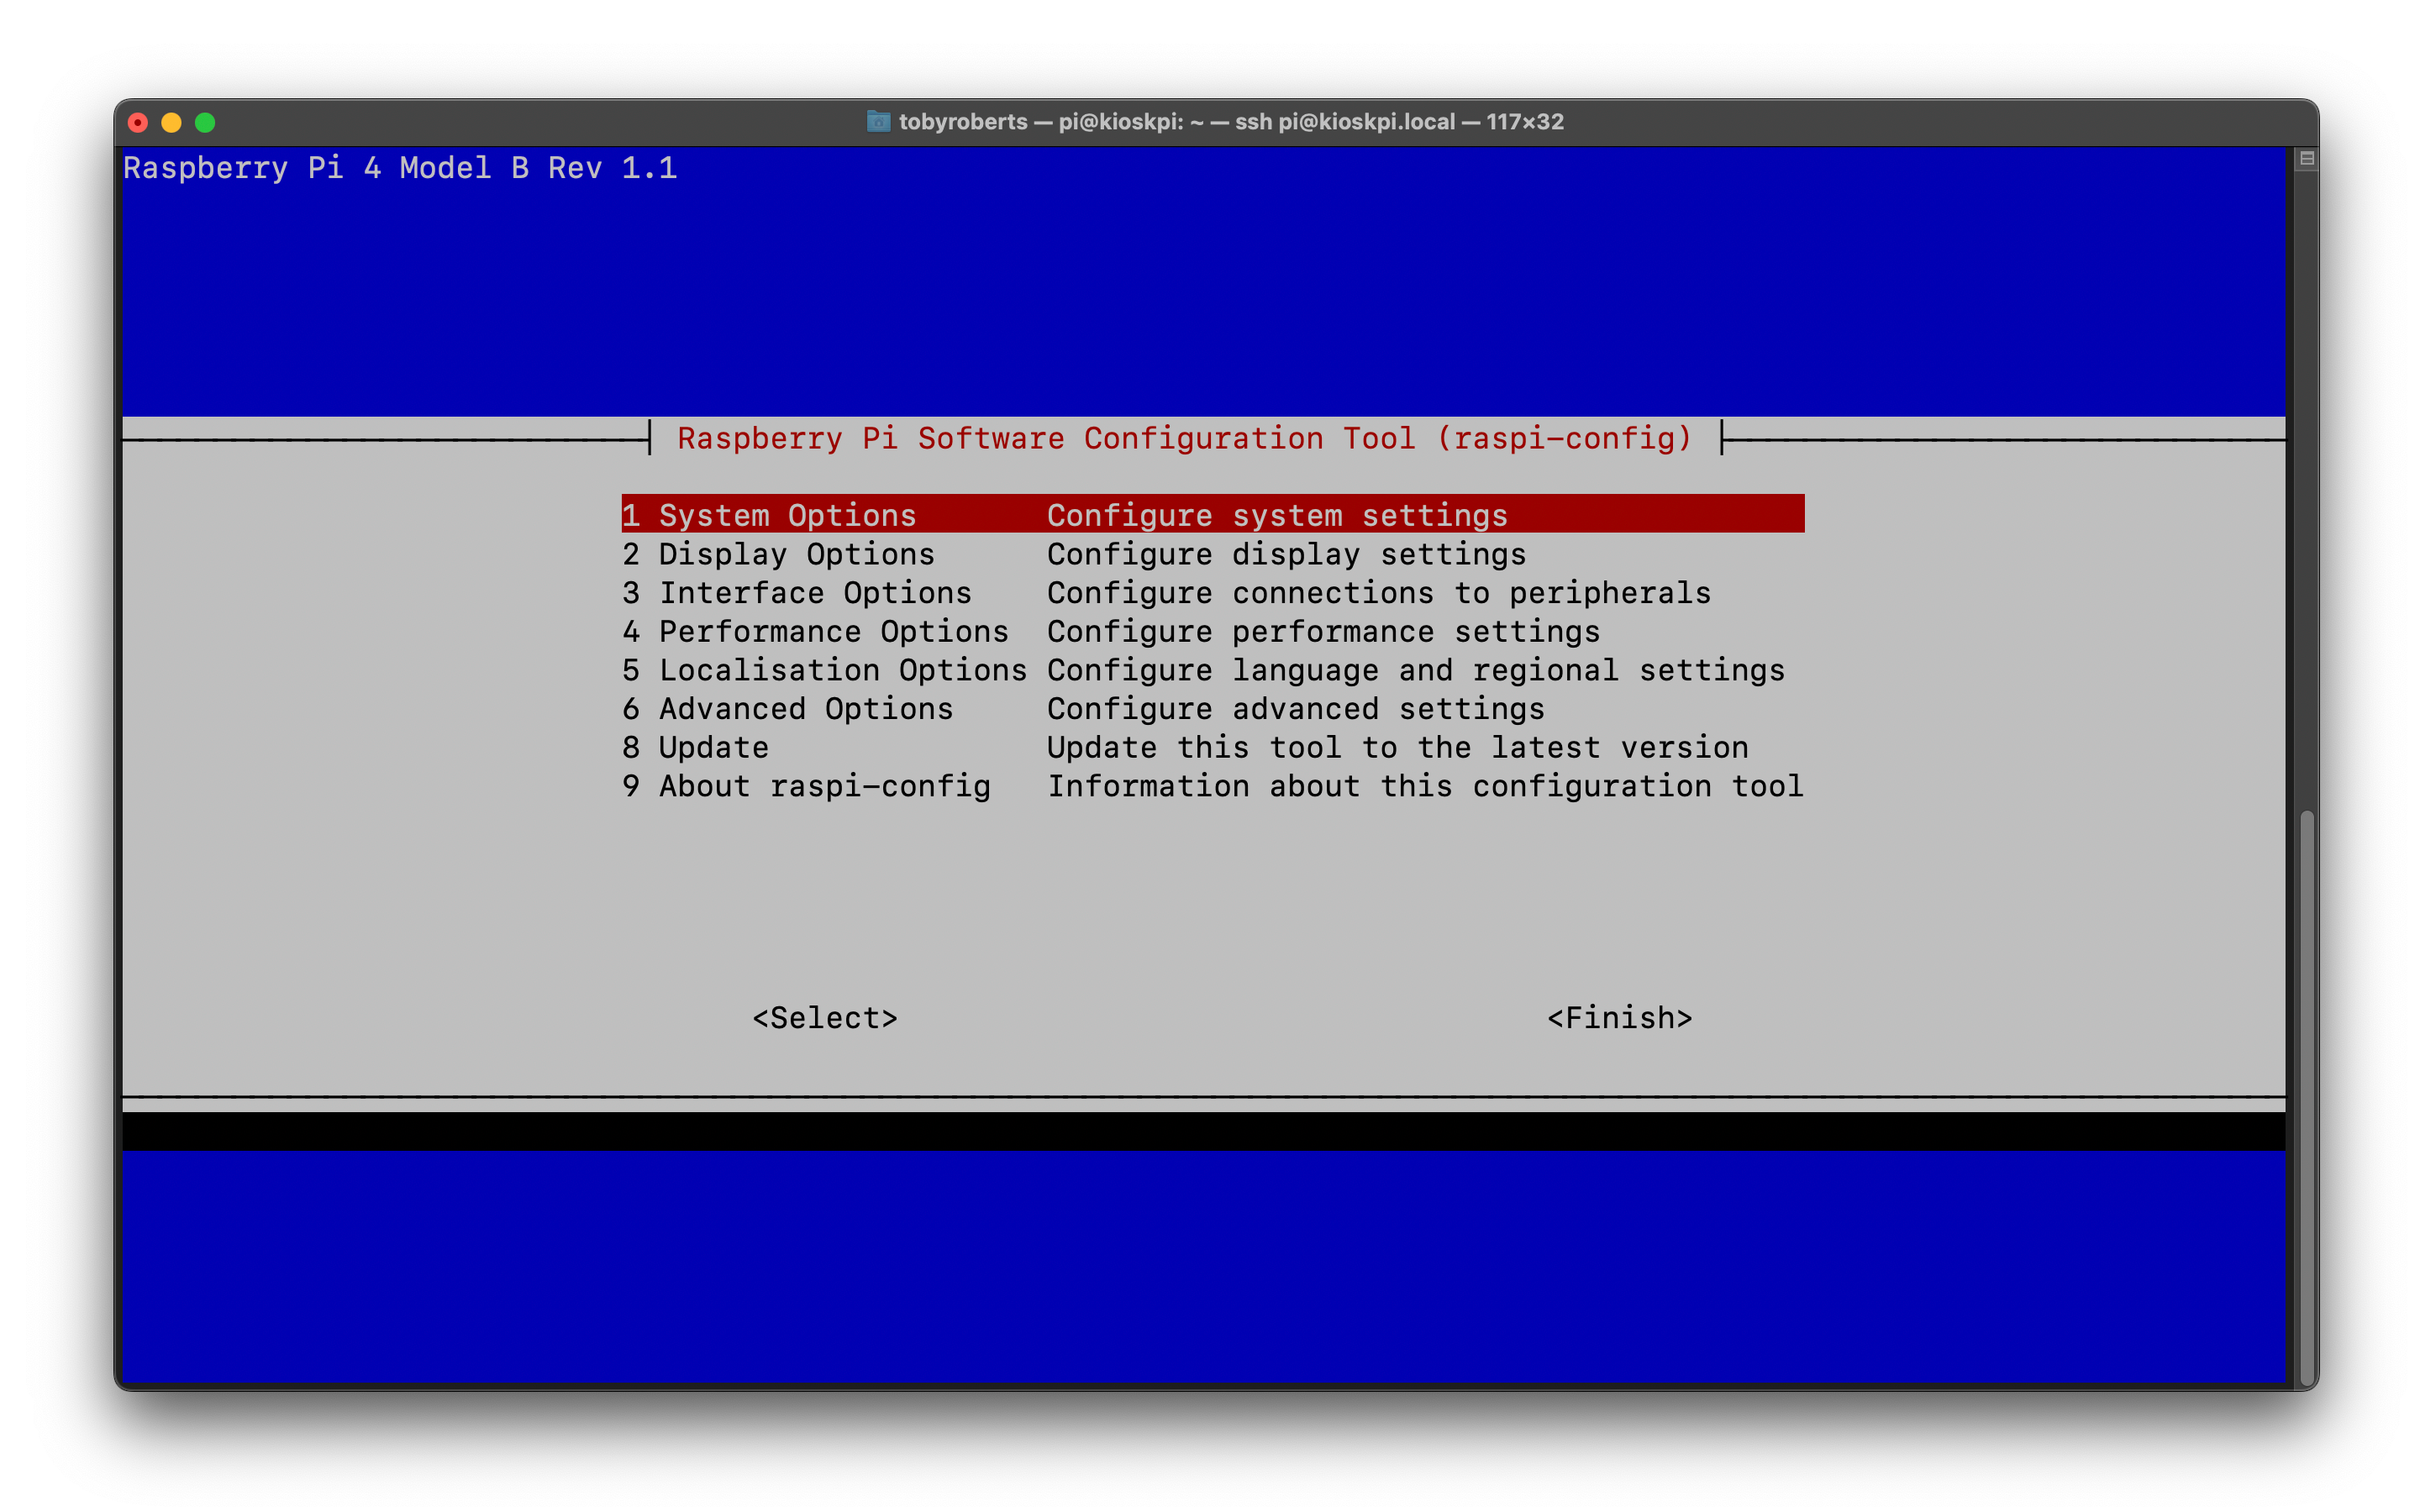Image resolution: width=2420 pixels, height=1512 pixels.
Task: Pick Performance Options from the list
Action: click(x=1212, y=631)
